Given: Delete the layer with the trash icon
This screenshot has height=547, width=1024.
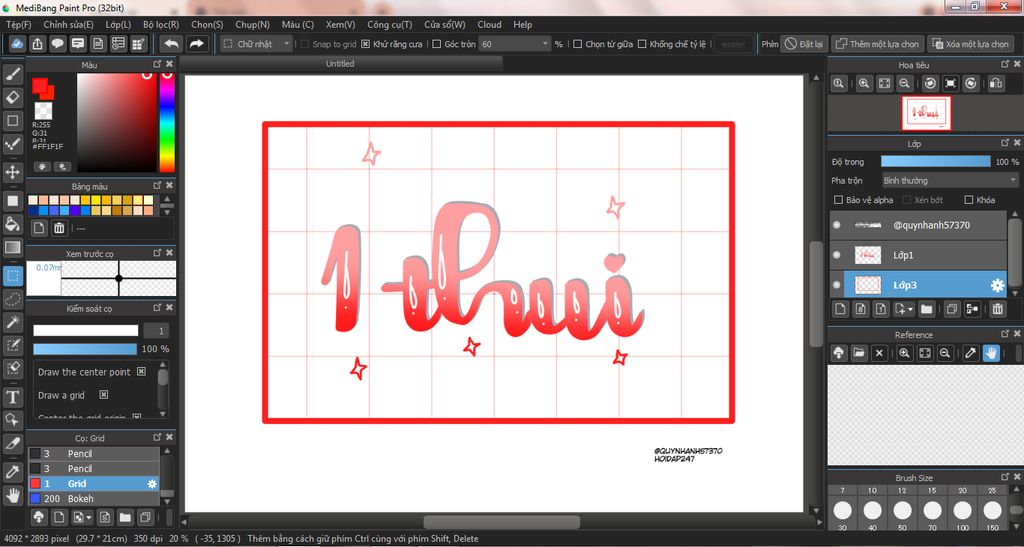Looking at the screenshot, I should pos(997,309).
